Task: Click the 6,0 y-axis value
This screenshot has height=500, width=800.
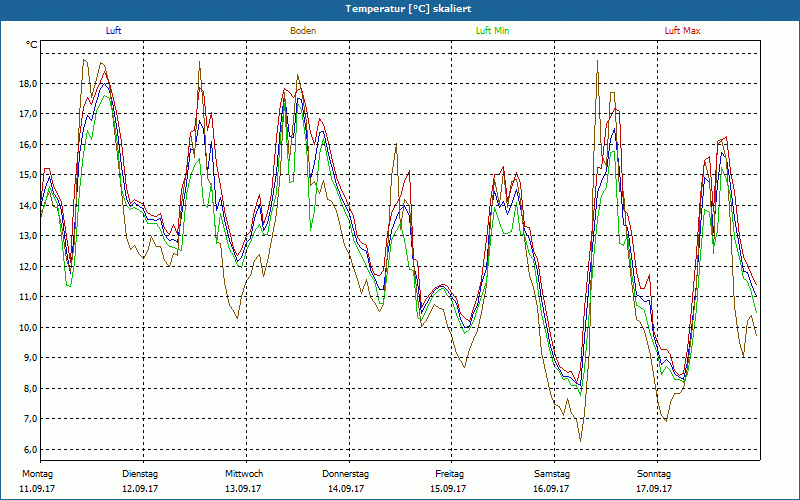Action: tap(31, 449)
